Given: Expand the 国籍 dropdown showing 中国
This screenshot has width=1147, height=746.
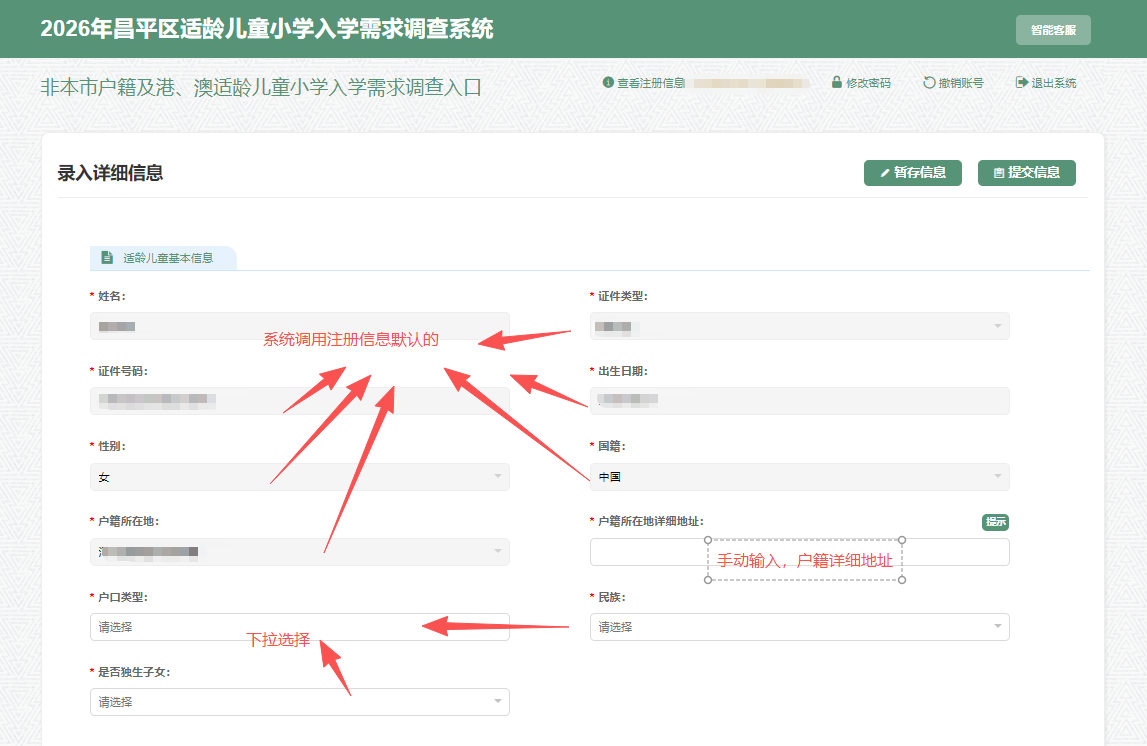Looking at the screenshot, I should (x=799, y=477).
